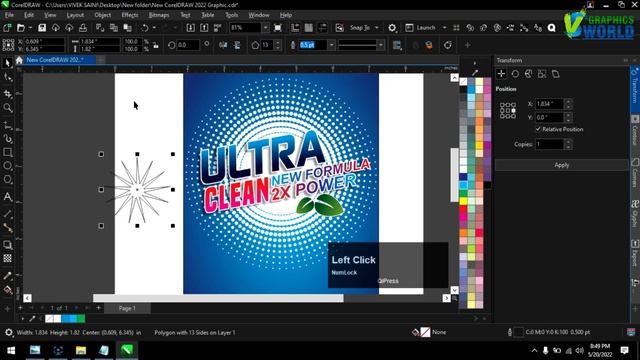The height and width of the screenshot is (360, 640).
Task: Pick the black swatch in the color palette
Action: (x=463, y=89)
